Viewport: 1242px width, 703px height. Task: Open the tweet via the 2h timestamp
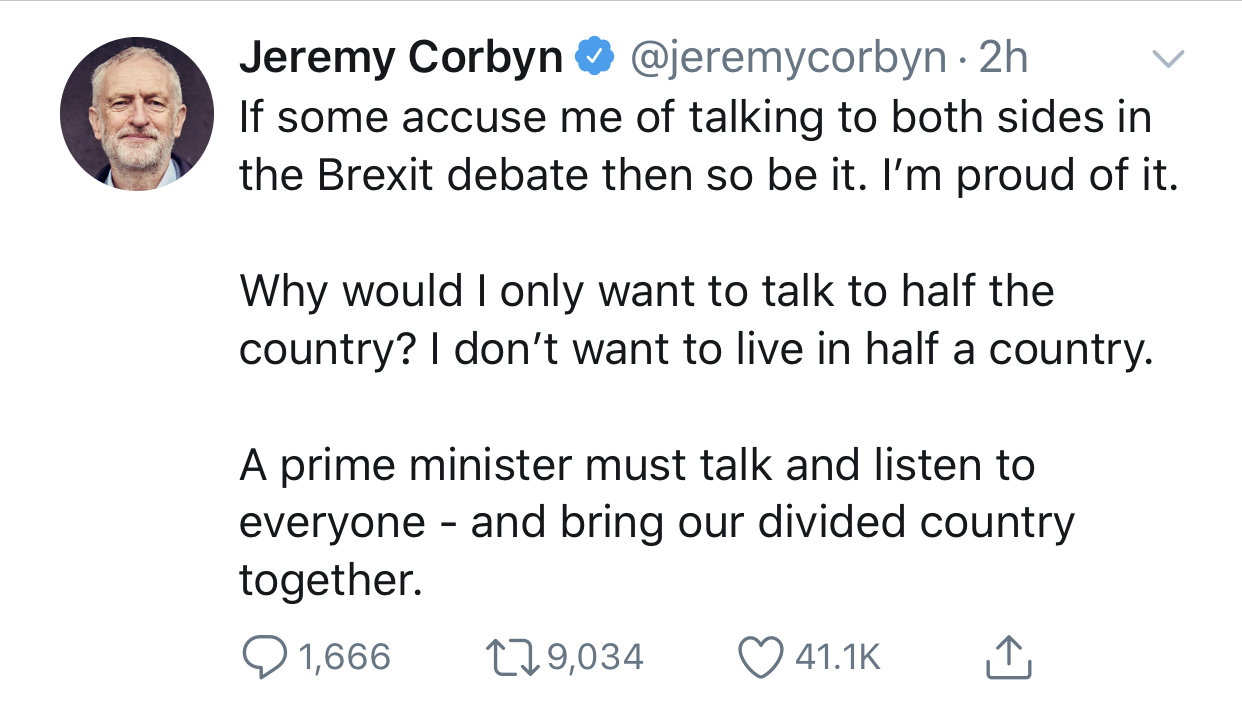click(x=1002, y=60)
